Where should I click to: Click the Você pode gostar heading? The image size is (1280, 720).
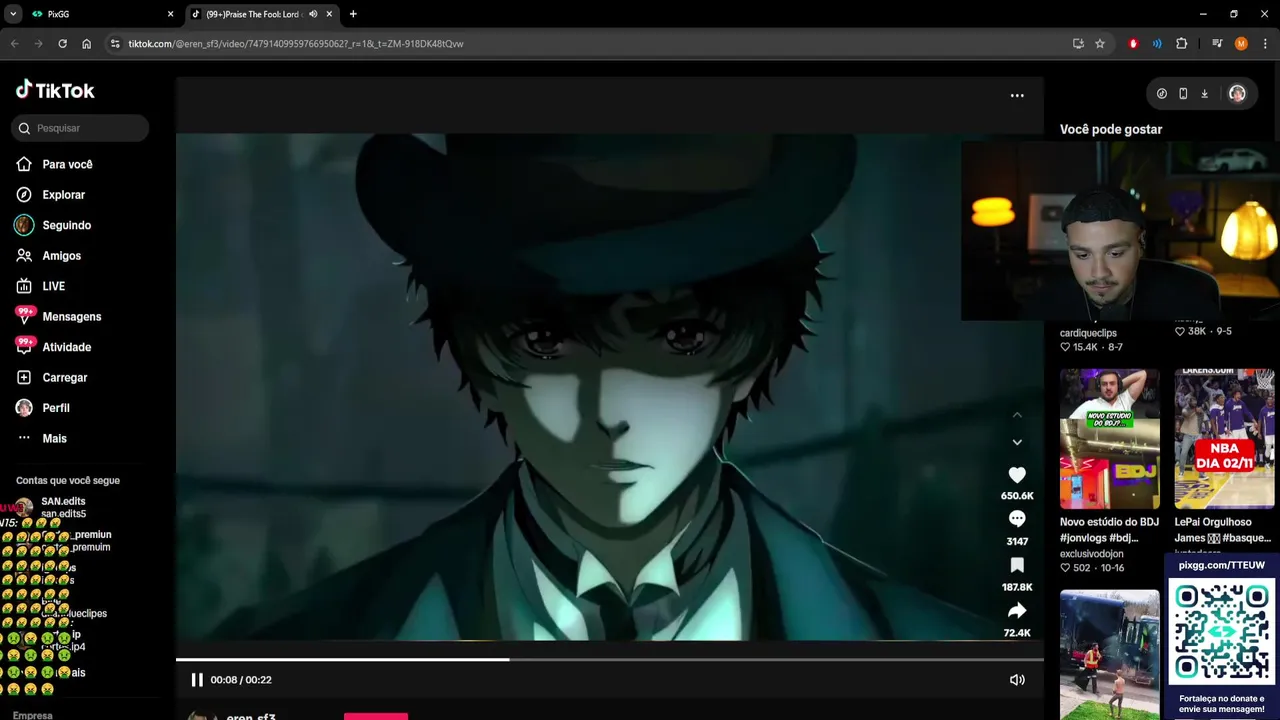tap(1111, 129)
